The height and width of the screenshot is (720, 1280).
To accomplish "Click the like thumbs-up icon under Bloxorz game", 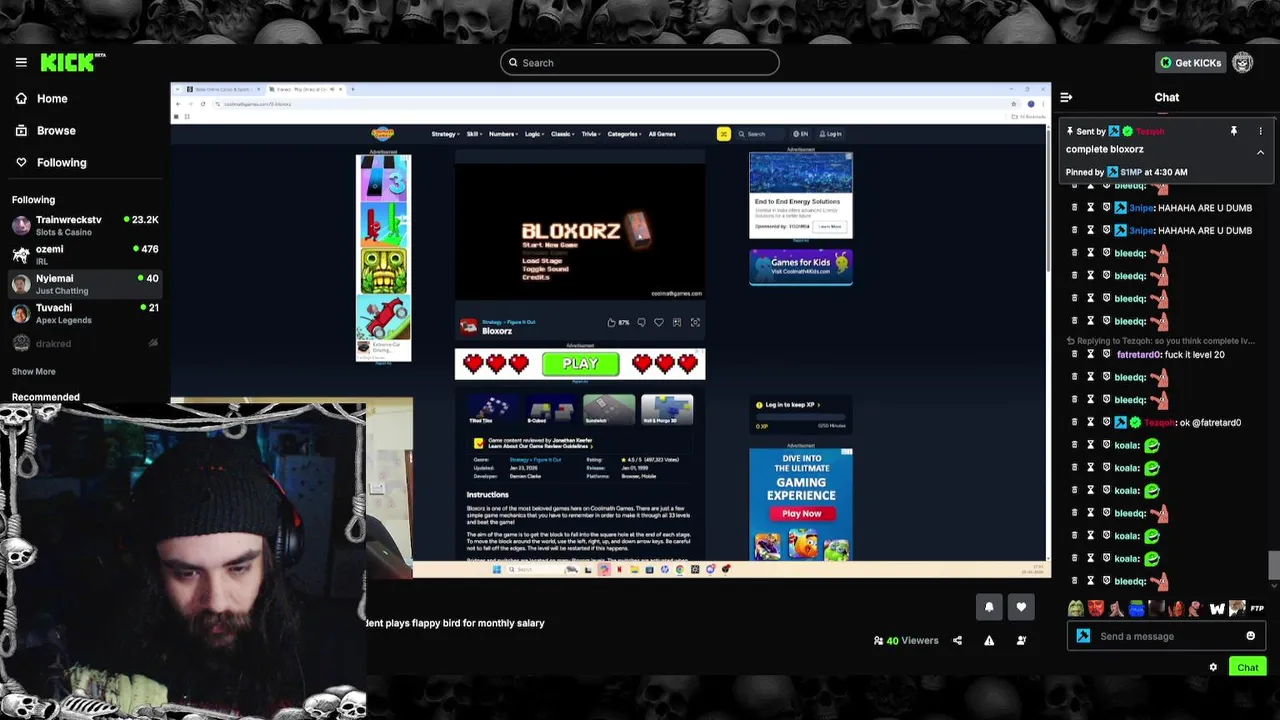I will [x=611, y=322].
